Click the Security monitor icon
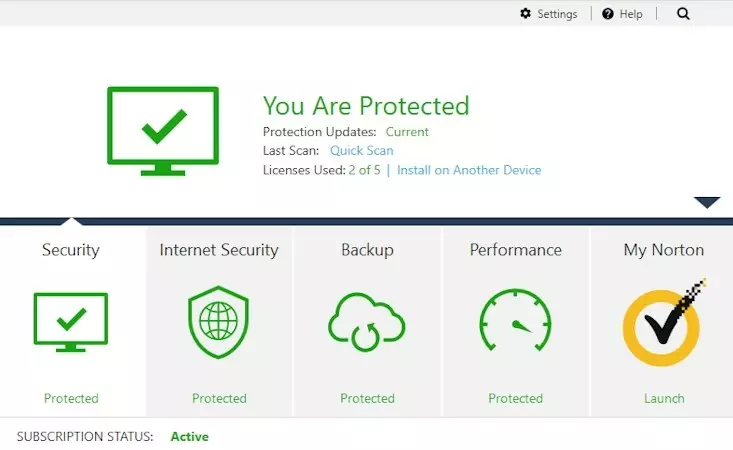 71,322
